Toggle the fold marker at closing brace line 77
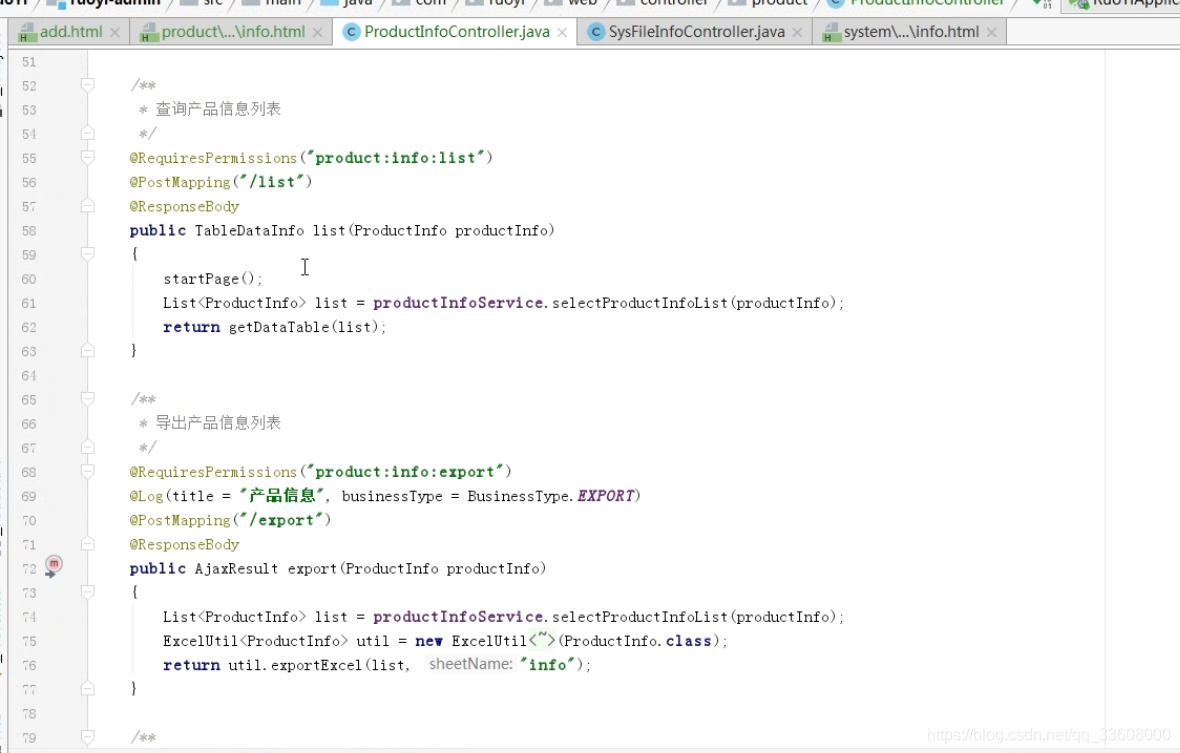 click(87, 688)
